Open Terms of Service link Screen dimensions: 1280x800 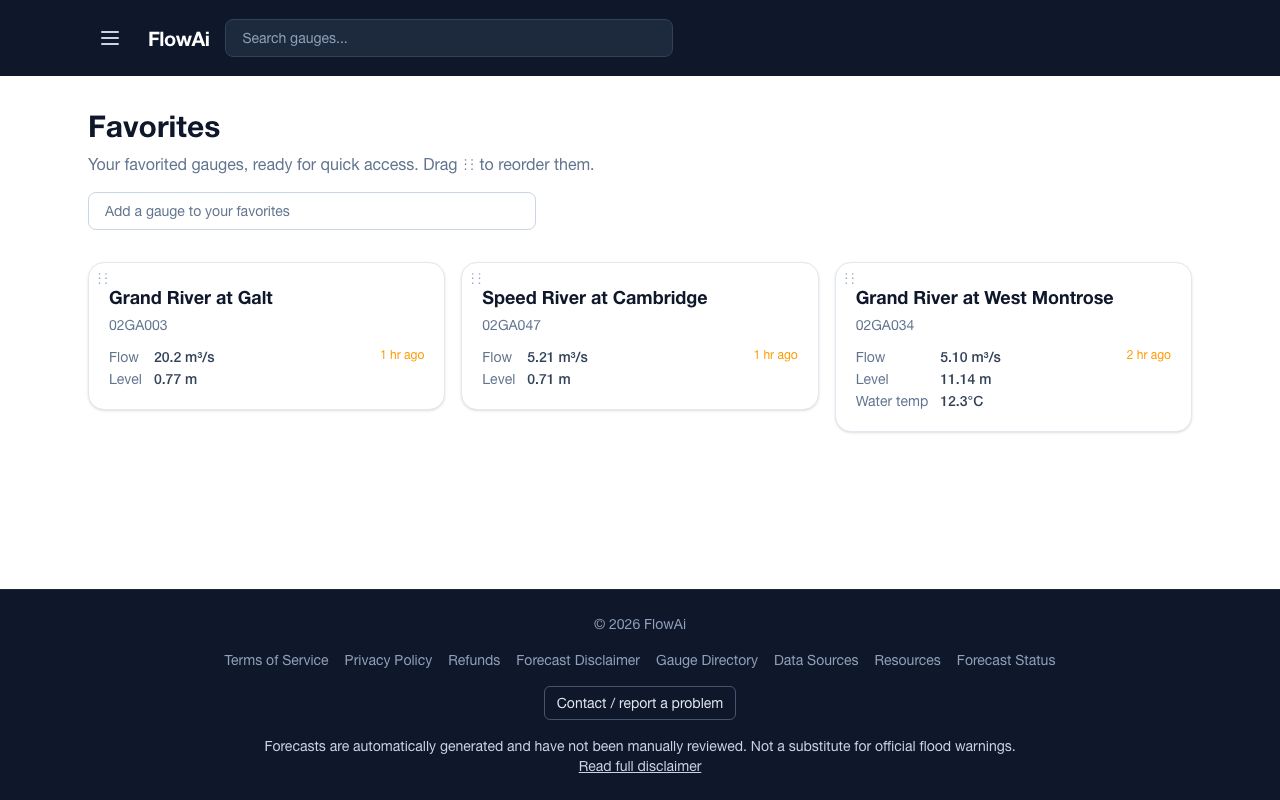tap(276, 660)
